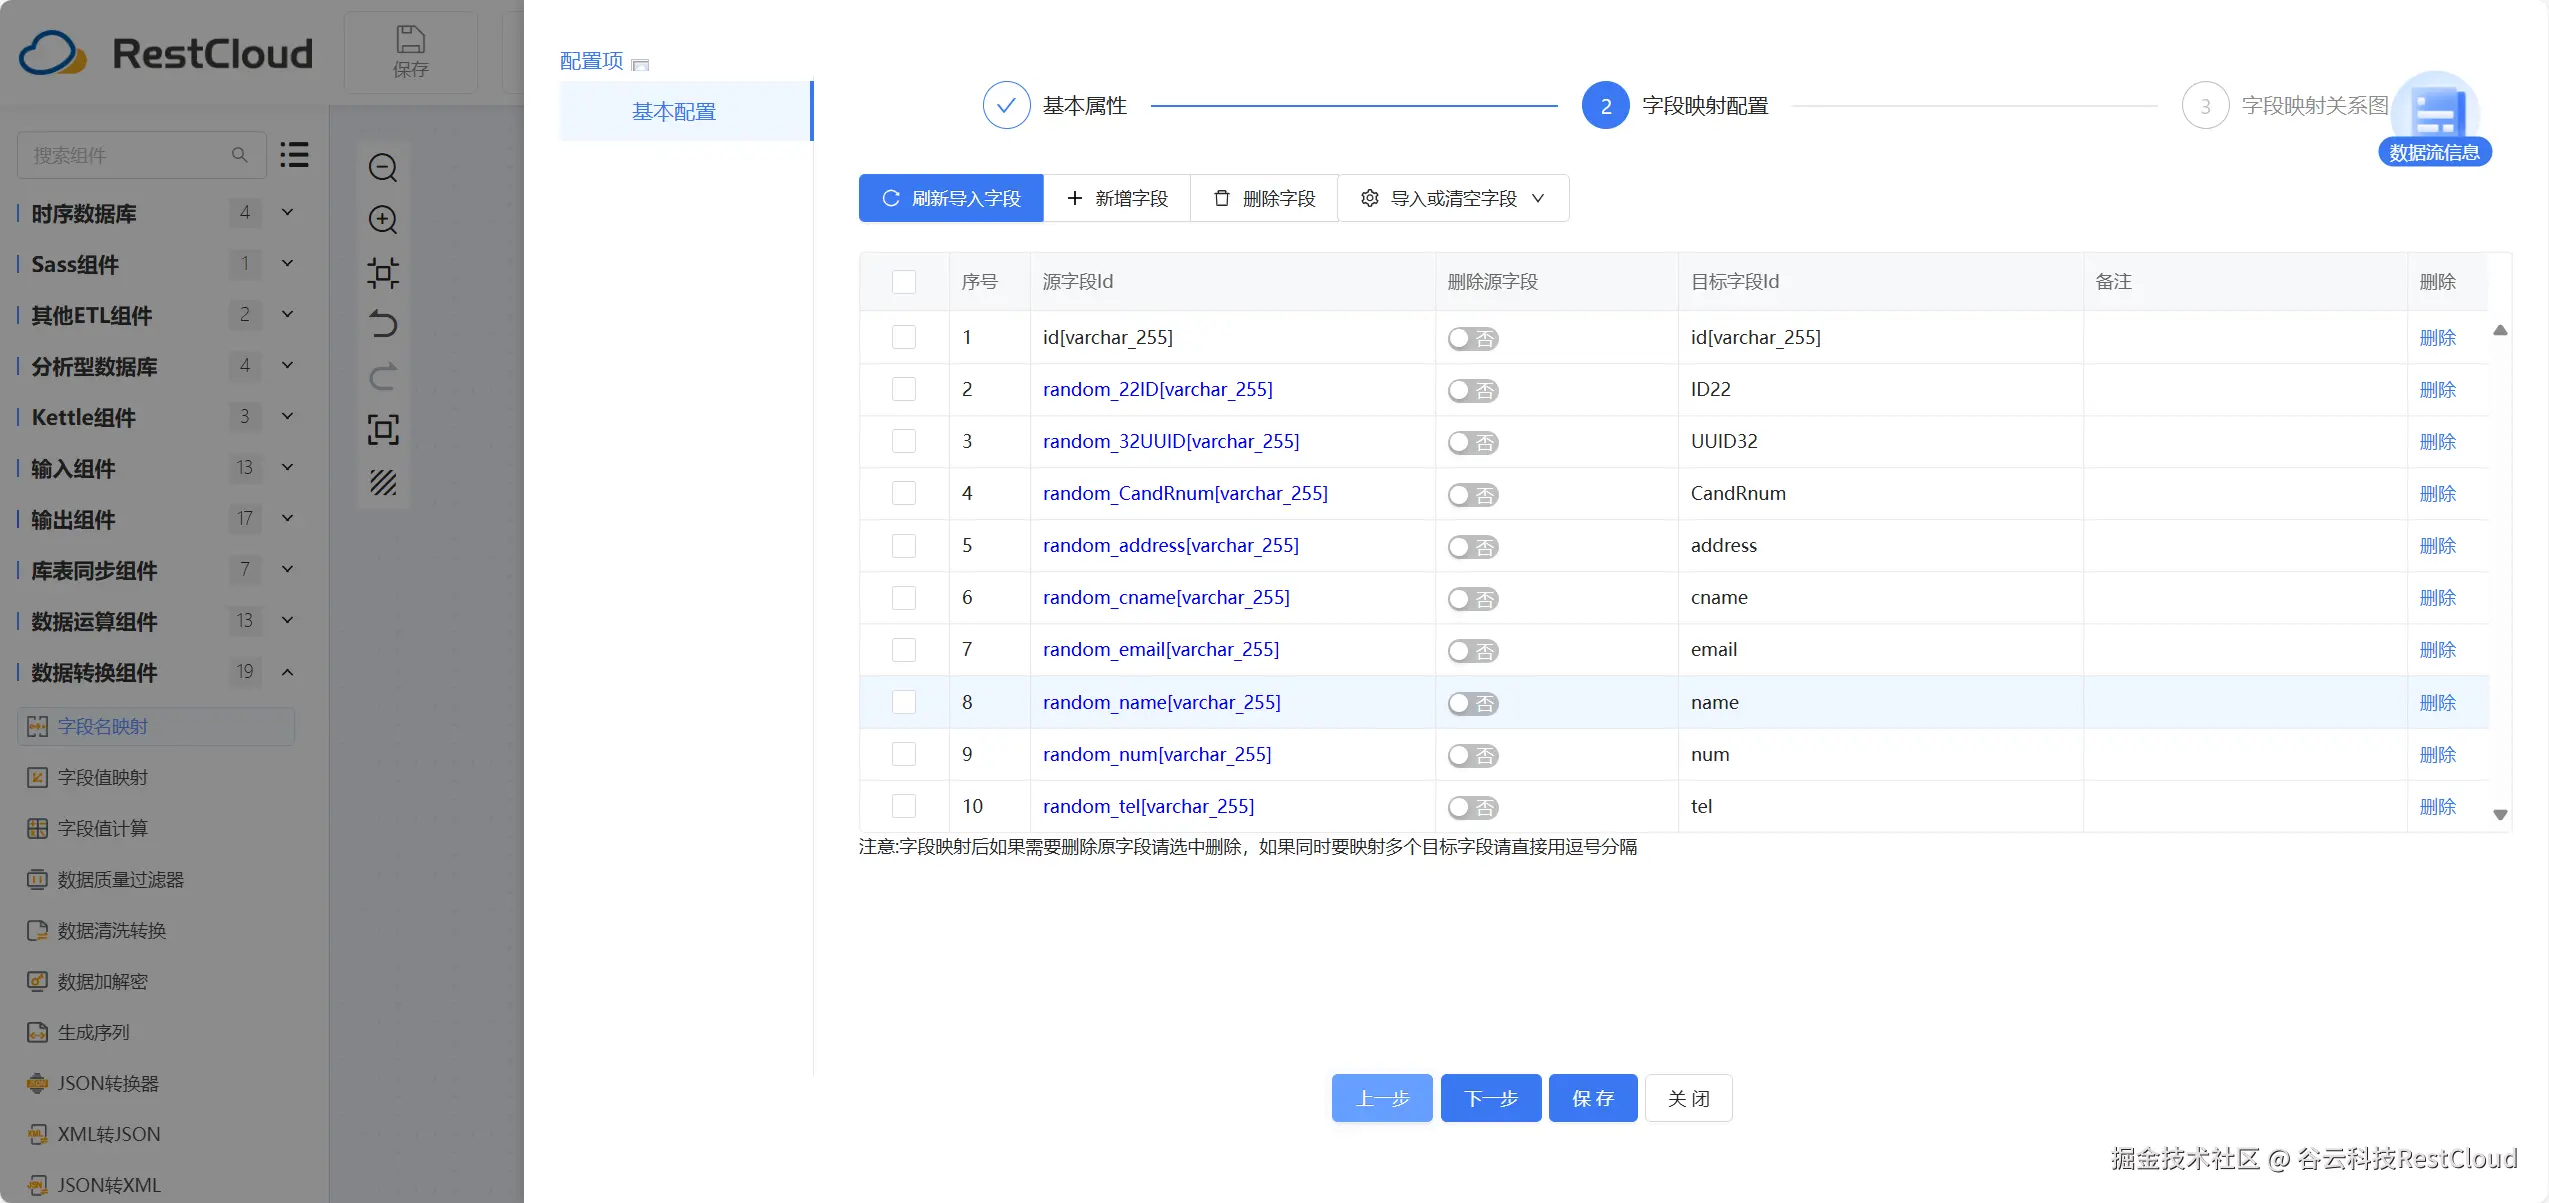The width and height of the screenshot is (2549, 1203).
Task: Collapse the 数据转换组件 category
Action: (x=287, y=672)
